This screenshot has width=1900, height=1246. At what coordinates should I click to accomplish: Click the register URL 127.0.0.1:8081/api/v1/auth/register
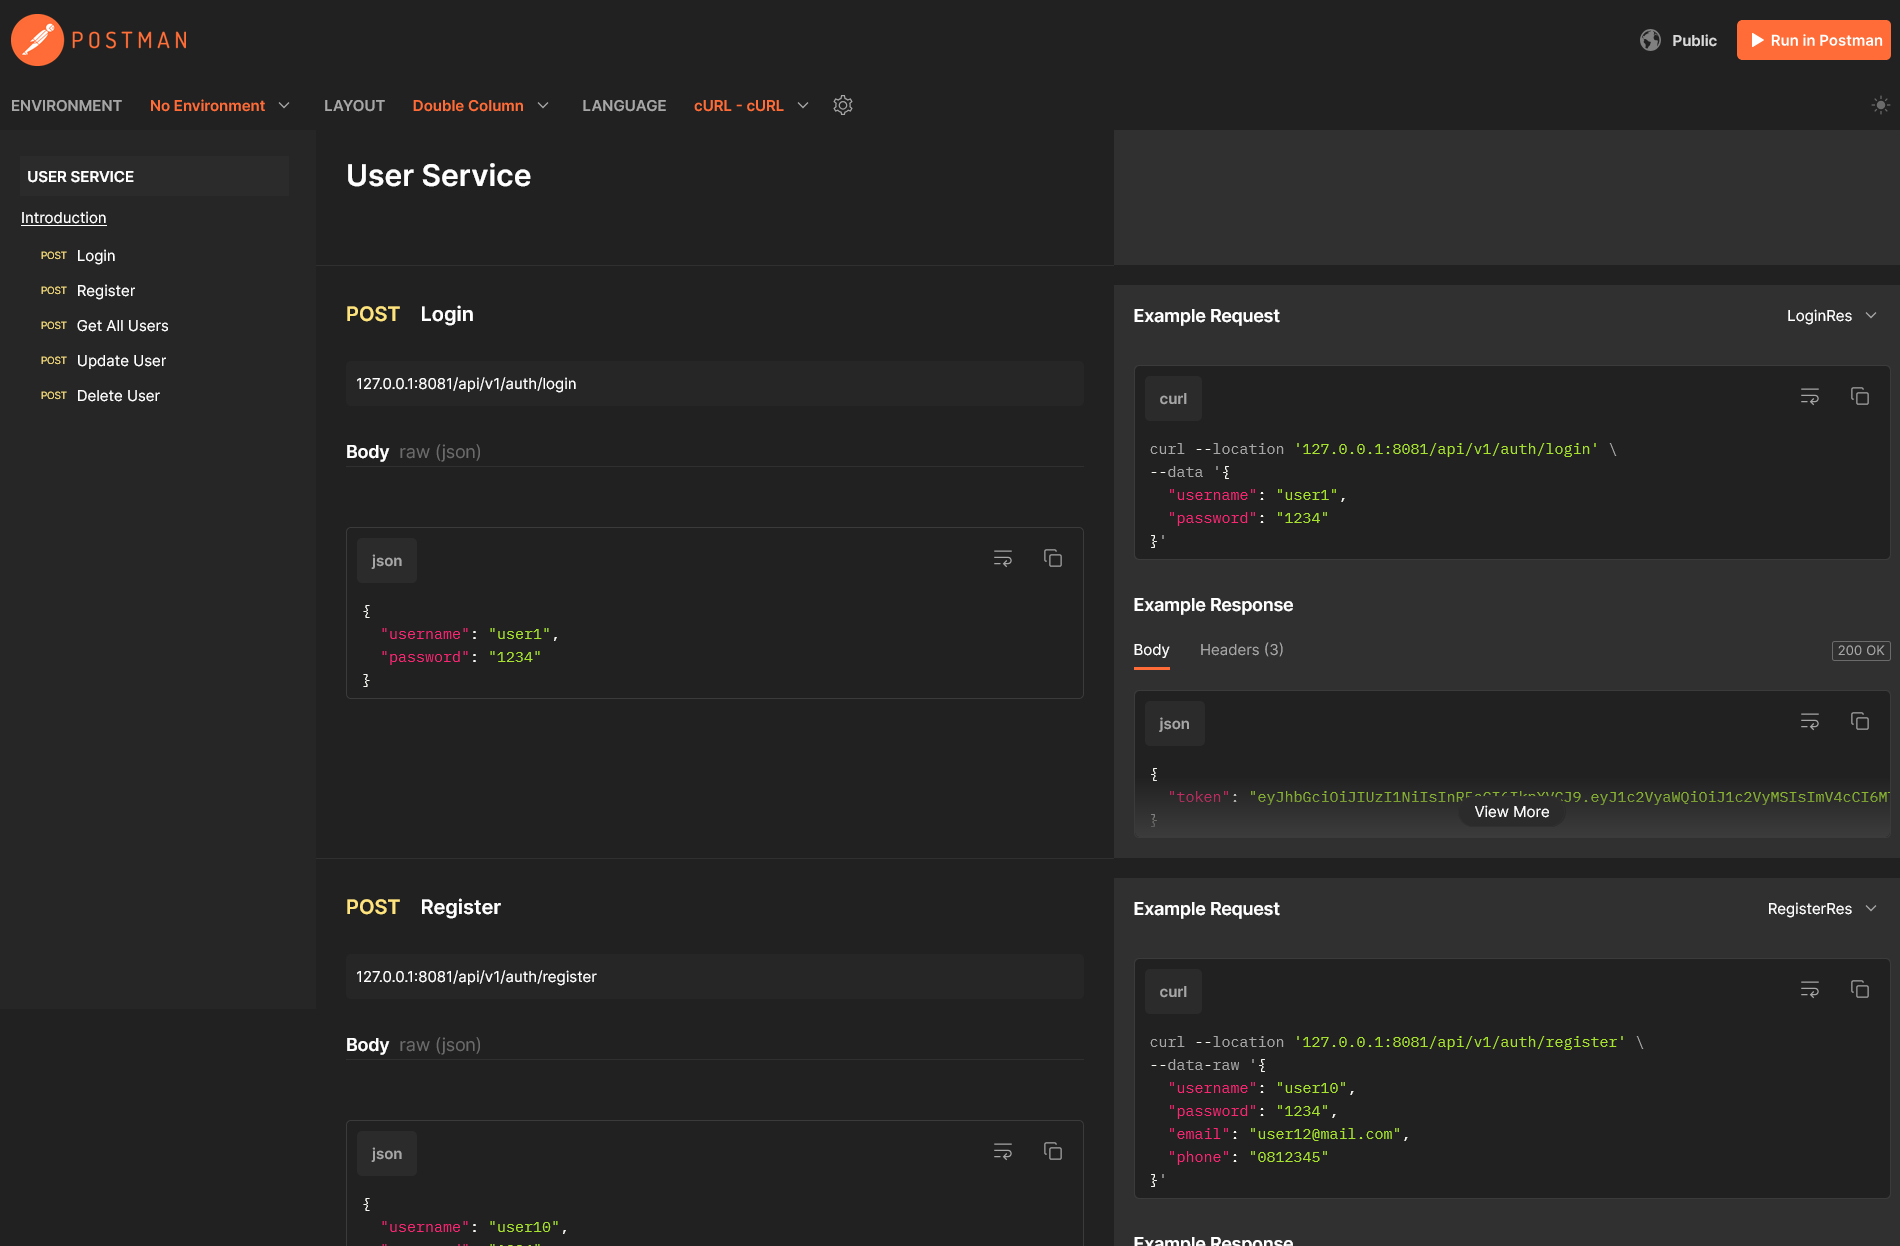(x=476, y=977)
